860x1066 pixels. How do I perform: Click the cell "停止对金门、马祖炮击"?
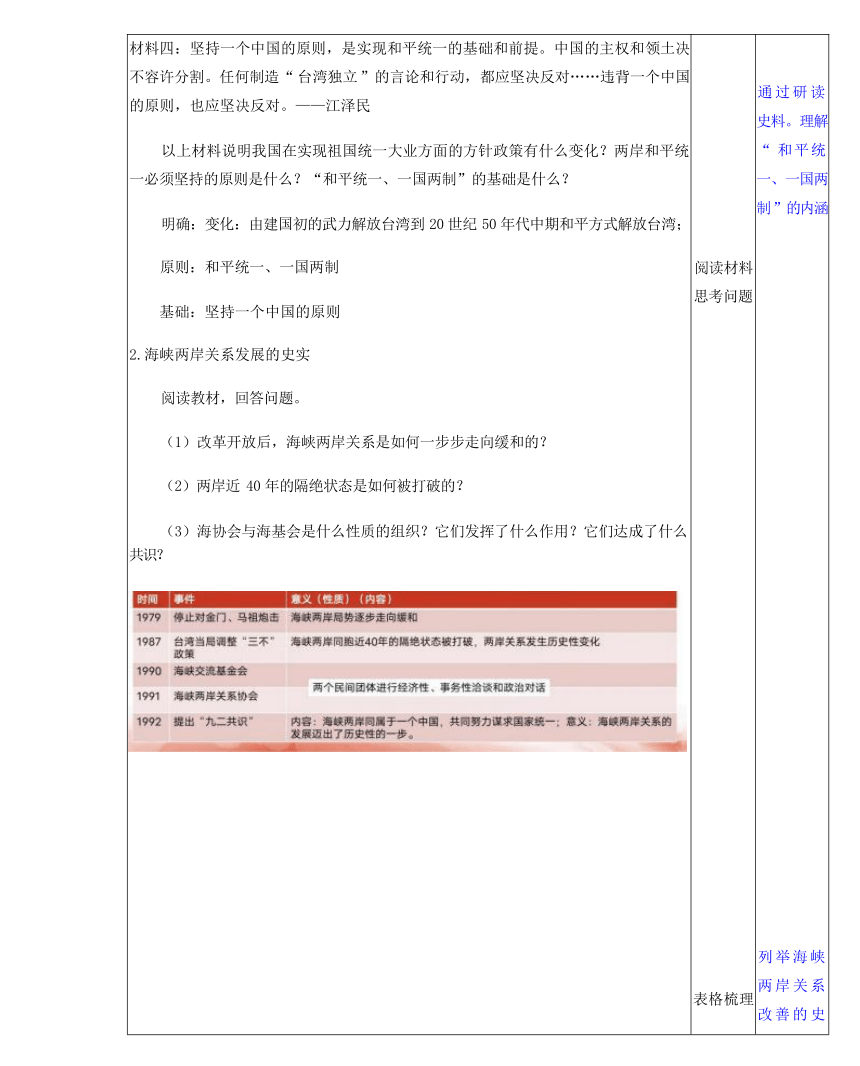[226, 617]
